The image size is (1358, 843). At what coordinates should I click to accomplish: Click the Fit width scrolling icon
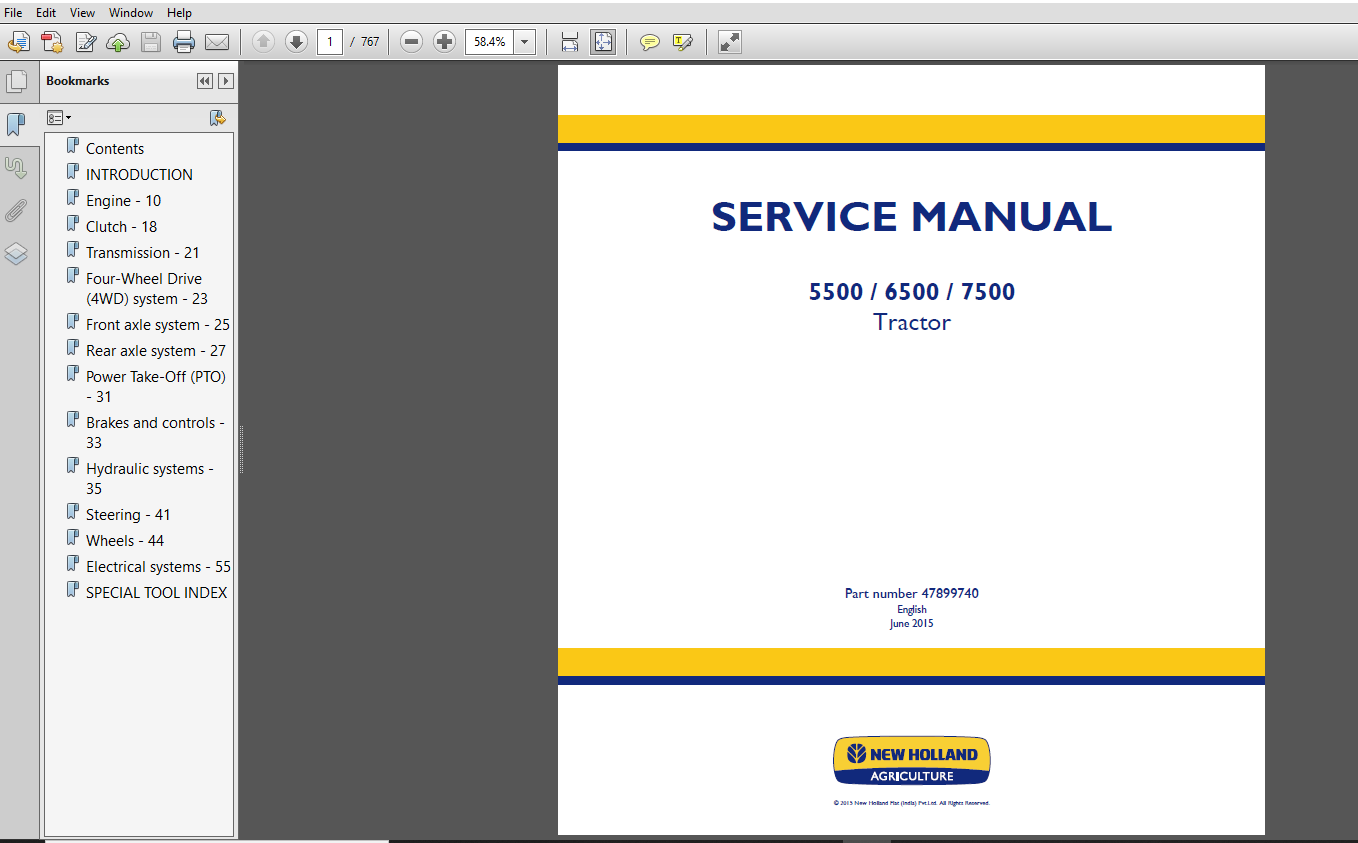[x=570, y=42]
